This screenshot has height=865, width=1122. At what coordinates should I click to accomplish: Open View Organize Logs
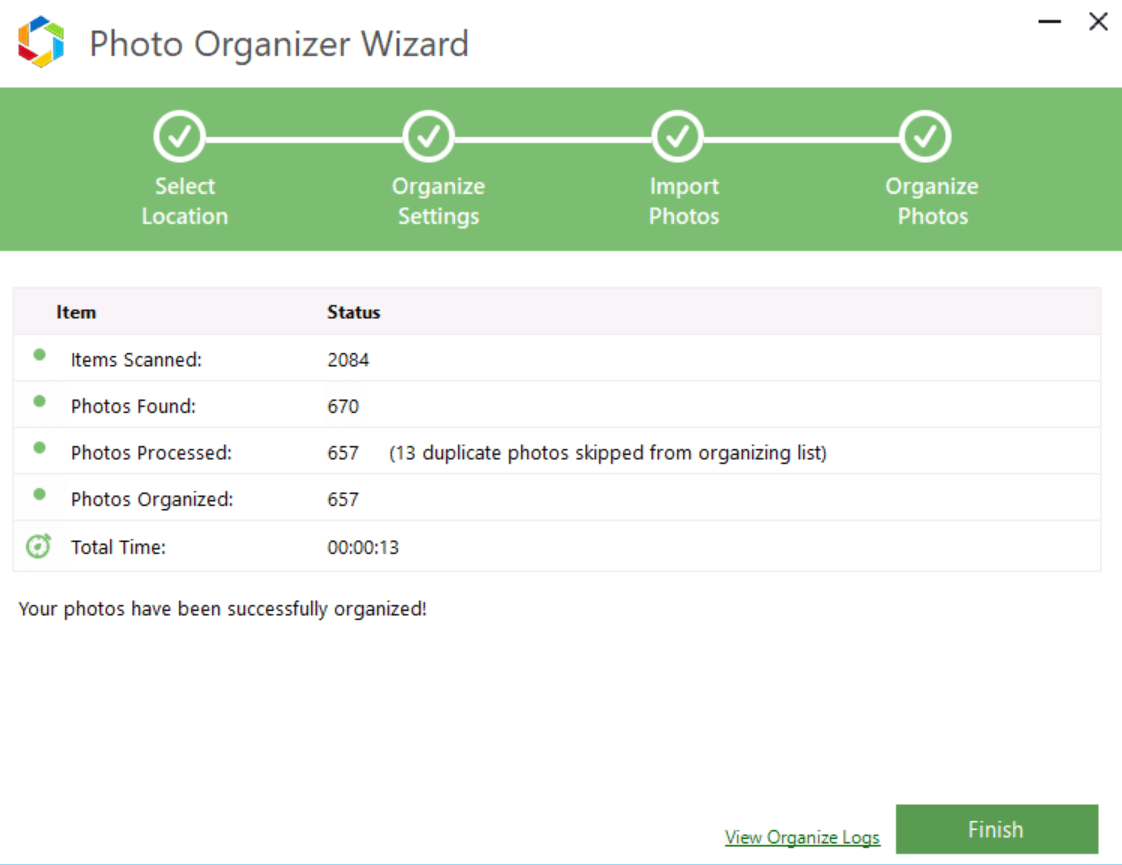[x=803, y=837]
